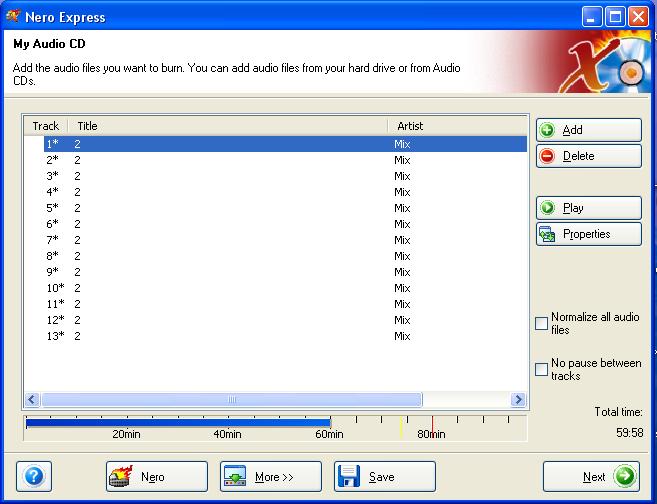
Task: Minimize the Nero Express window
Action: pyautogui.click(x=592, y=17)
